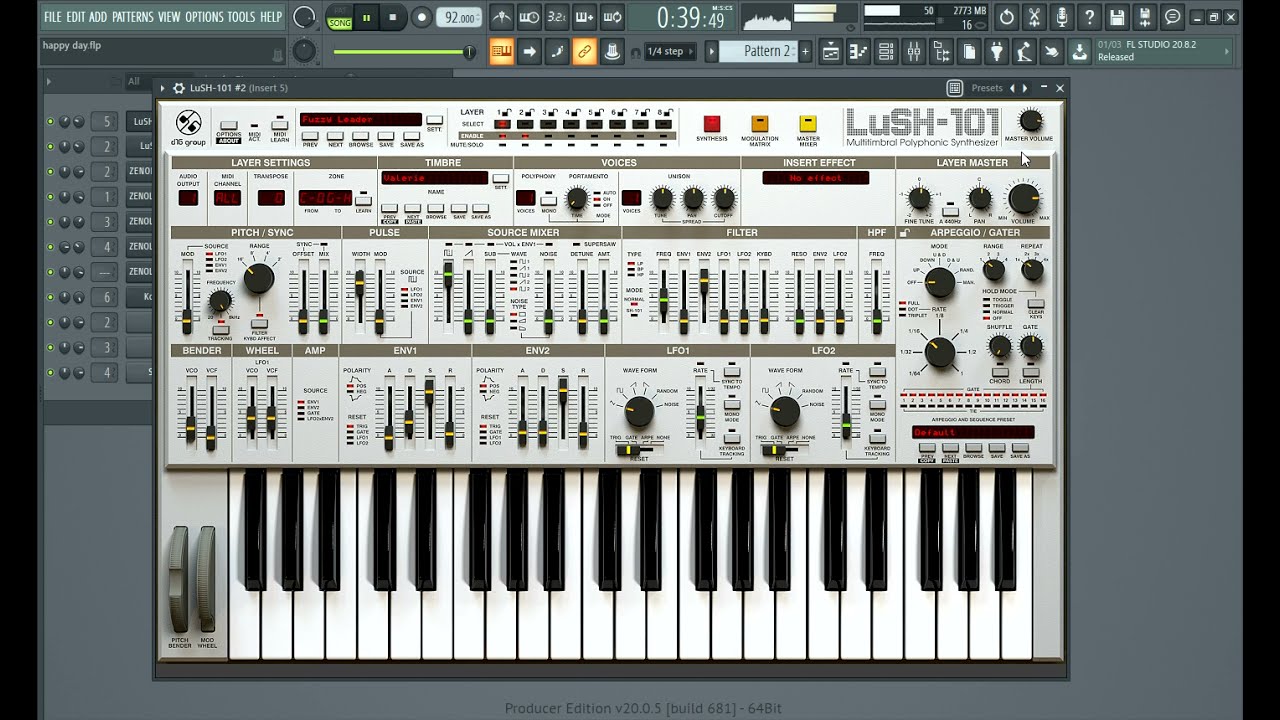Open plugin options arrow in title bar
The image size is (1280, 720).
[x=163, y=88]
